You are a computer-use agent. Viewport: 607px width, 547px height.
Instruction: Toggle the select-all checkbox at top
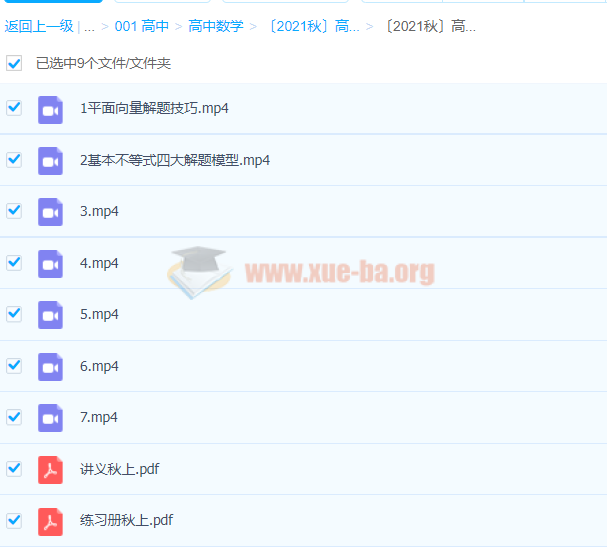click(14, 63)
